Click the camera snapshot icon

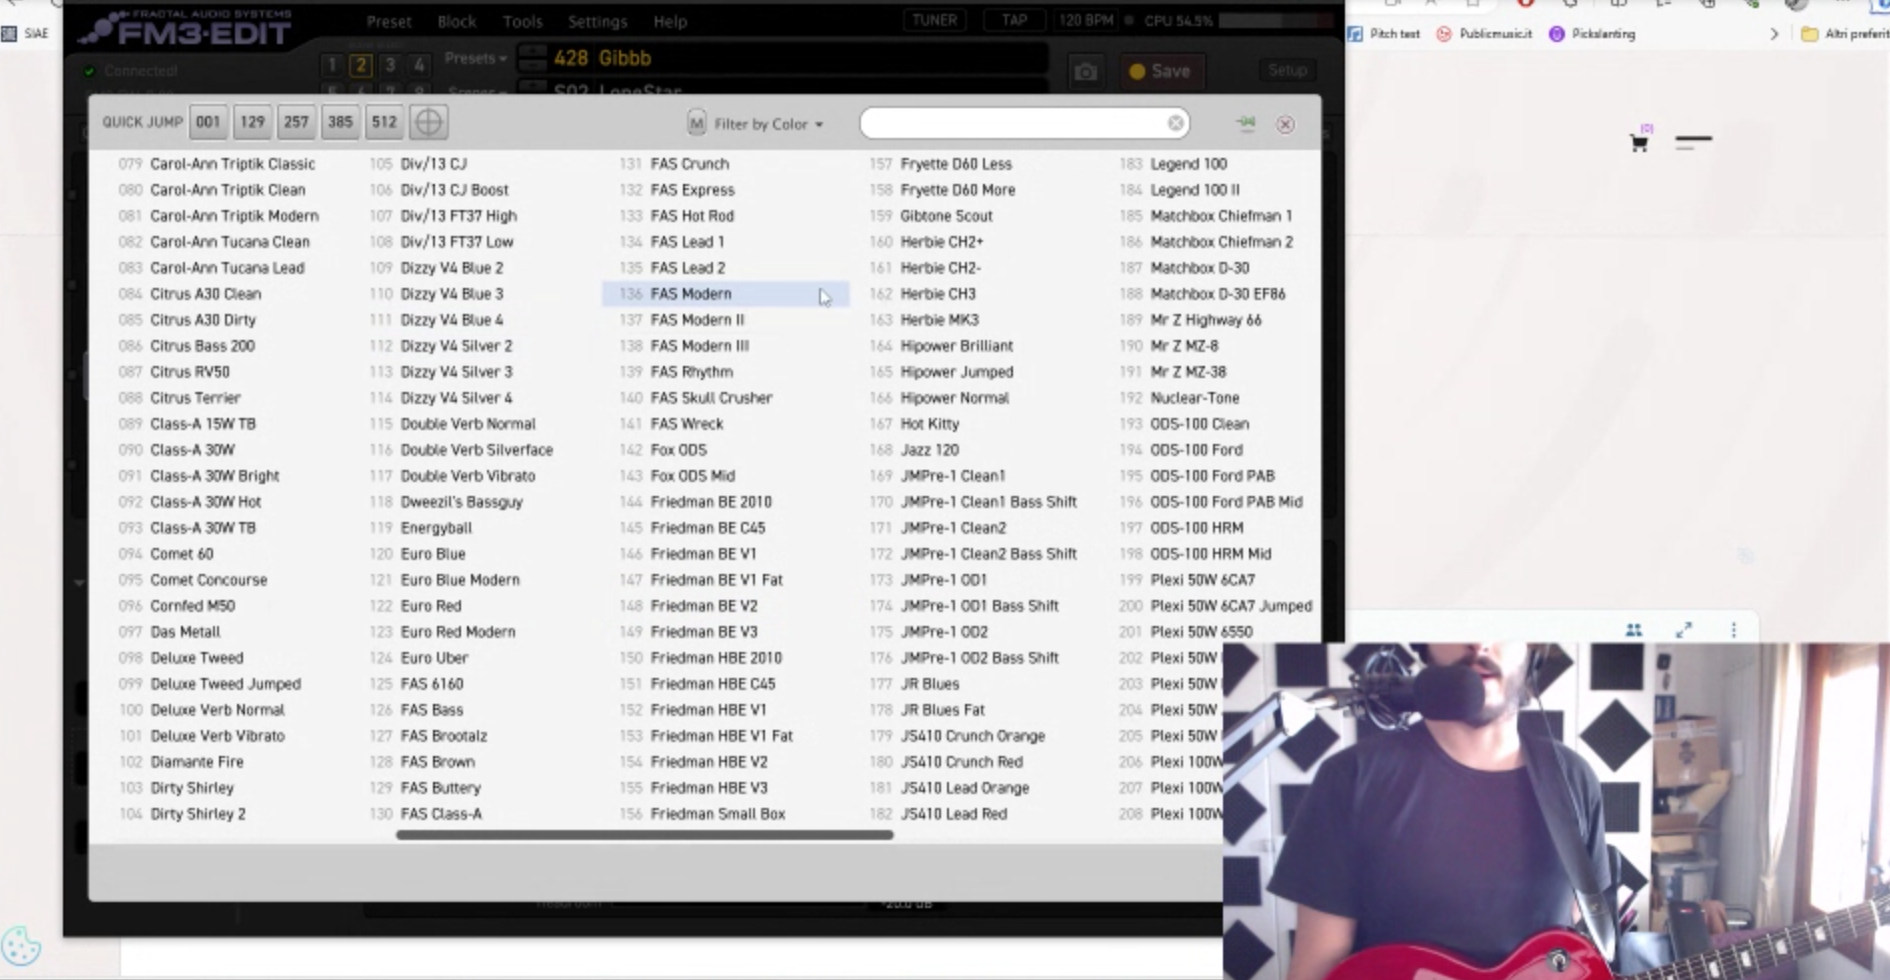(x=1085, y=71)
